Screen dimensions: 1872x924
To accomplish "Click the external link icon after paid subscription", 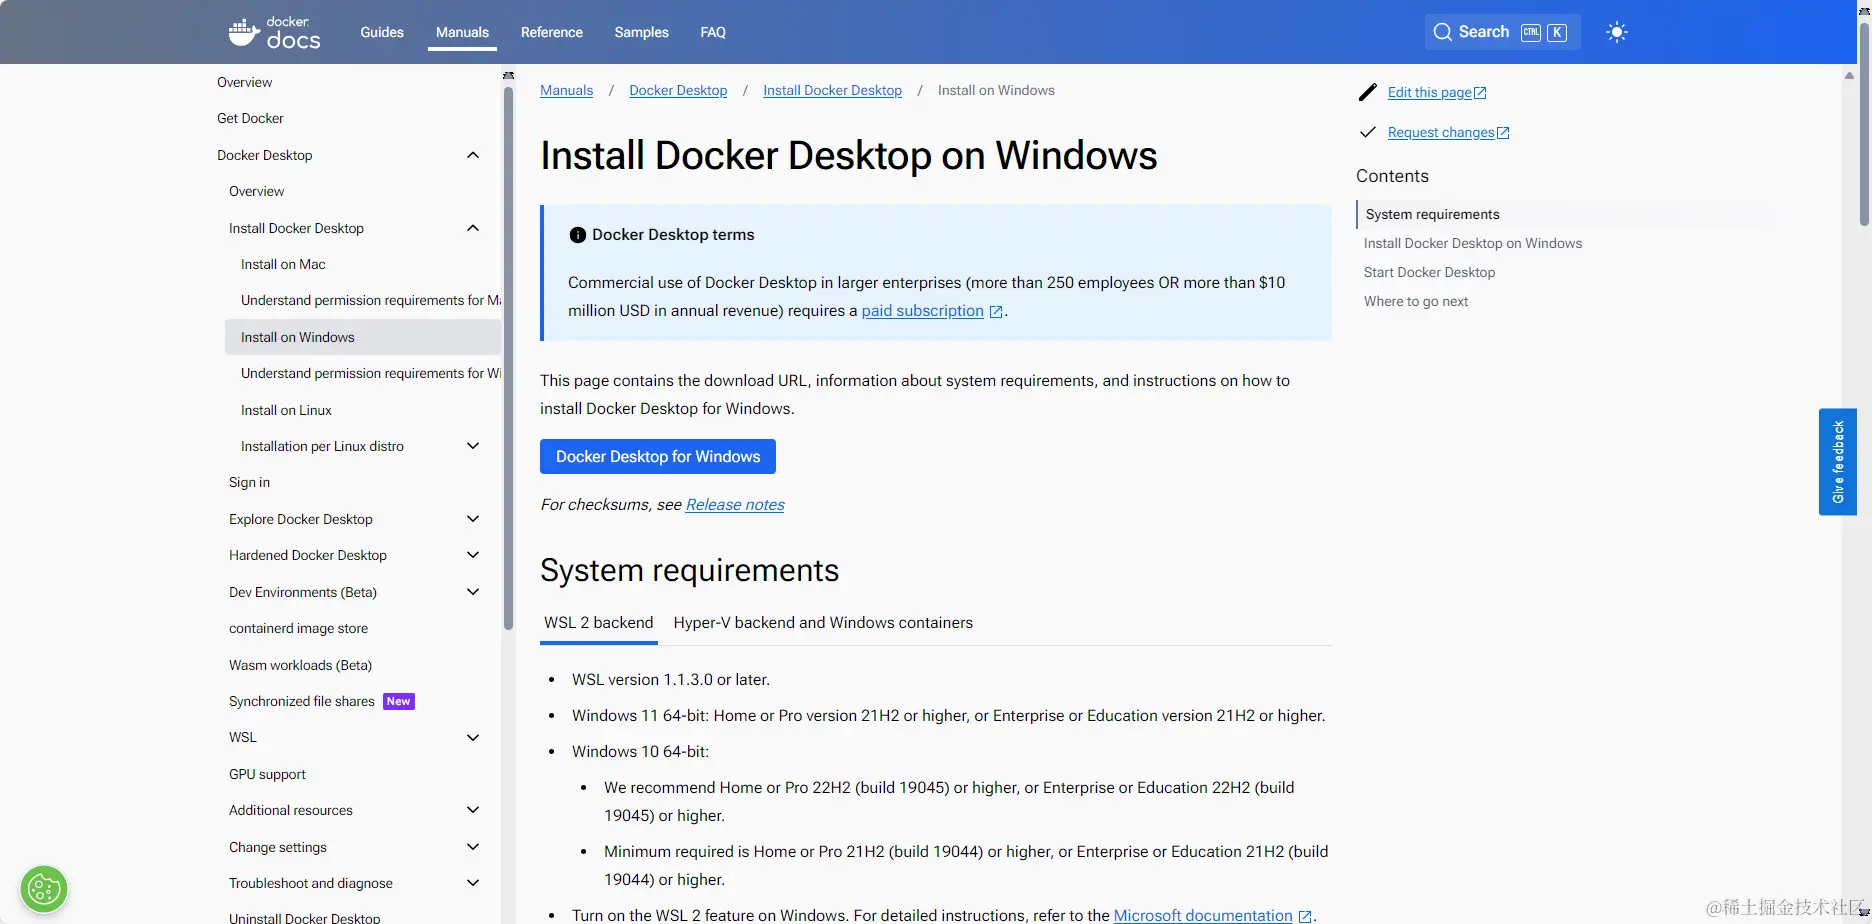I will (996, 311).
